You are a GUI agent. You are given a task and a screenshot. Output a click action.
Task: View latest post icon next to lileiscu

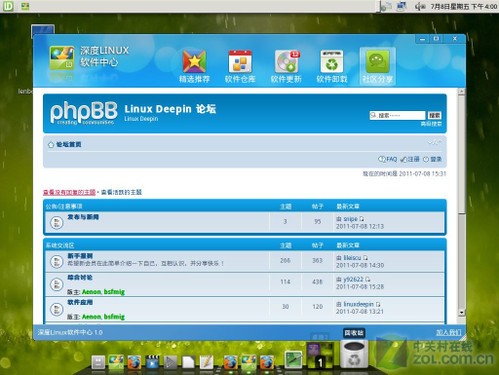366,258
